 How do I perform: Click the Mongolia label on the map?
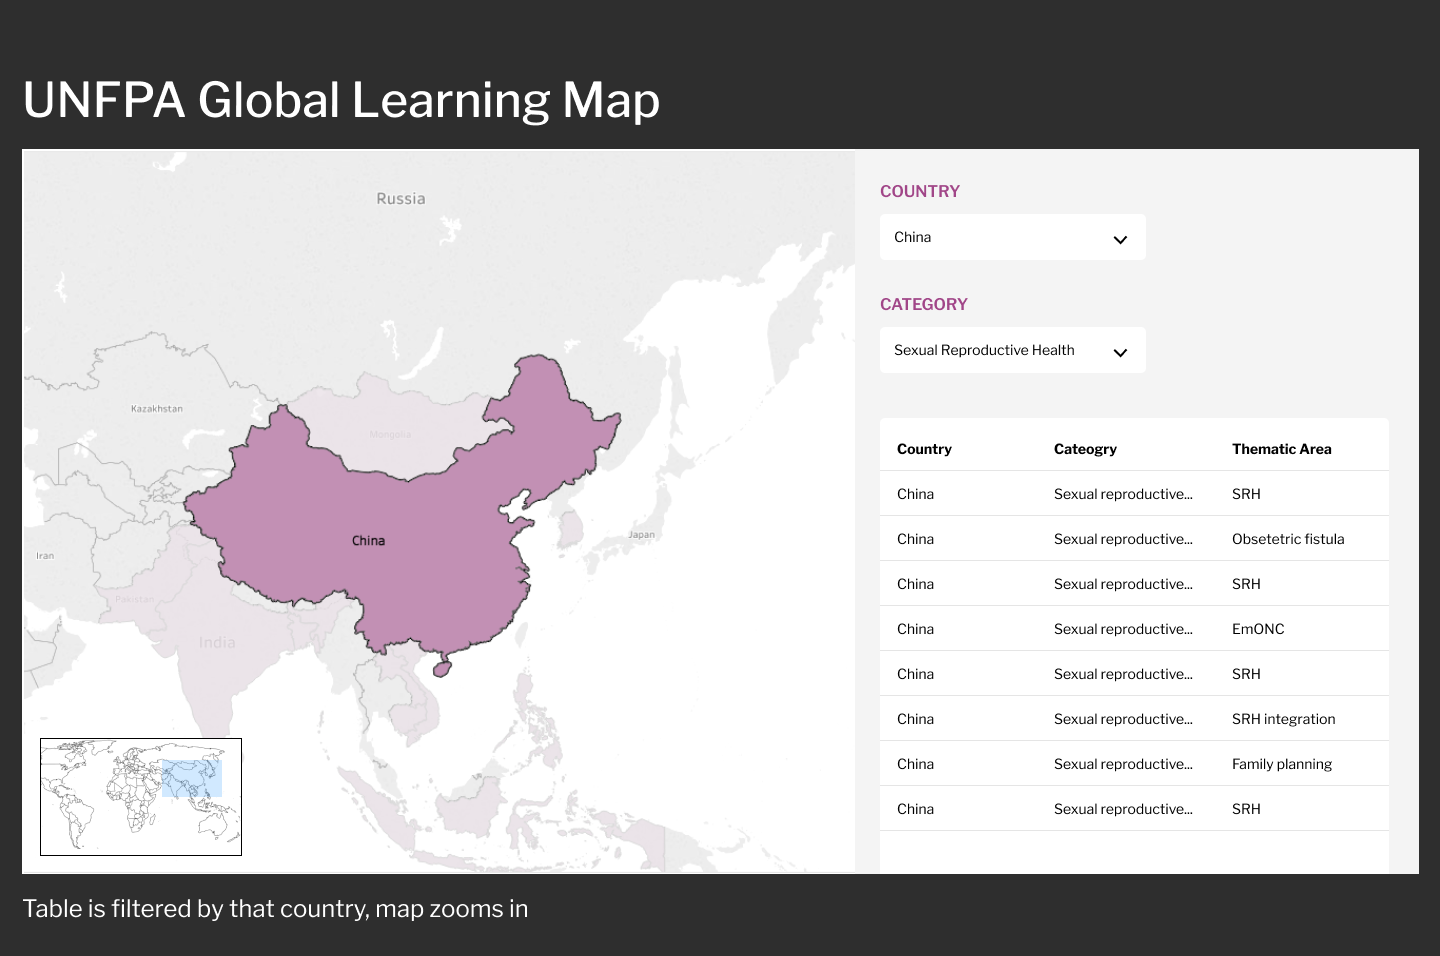(x=390, y=434)
